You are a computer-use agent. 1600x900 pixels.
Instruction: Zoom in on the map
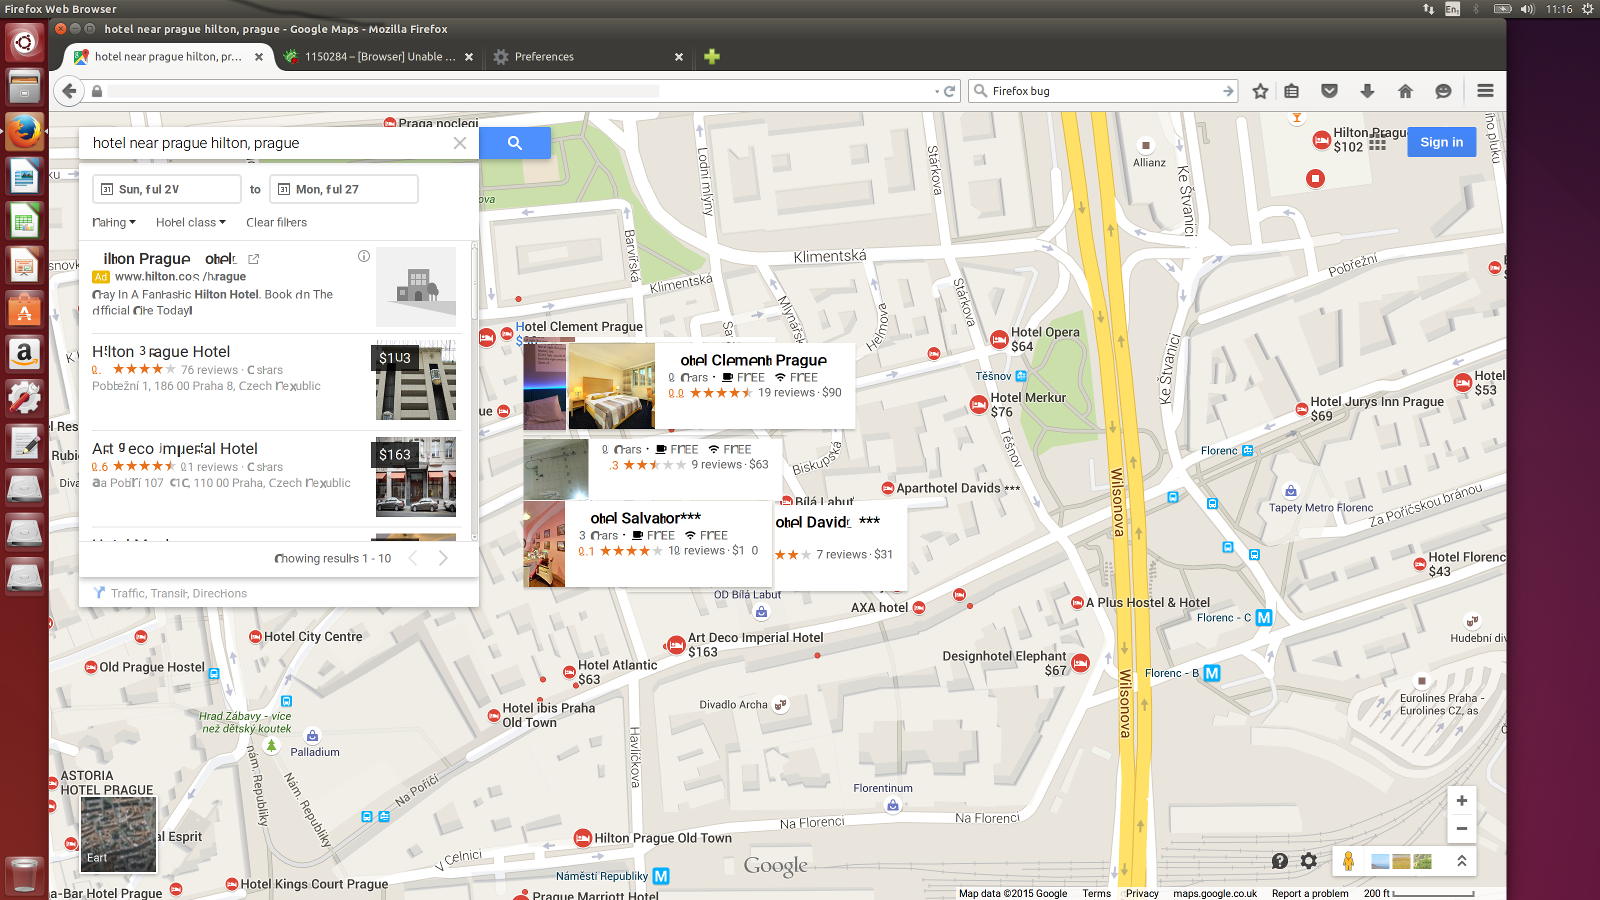pos(1461,801)
